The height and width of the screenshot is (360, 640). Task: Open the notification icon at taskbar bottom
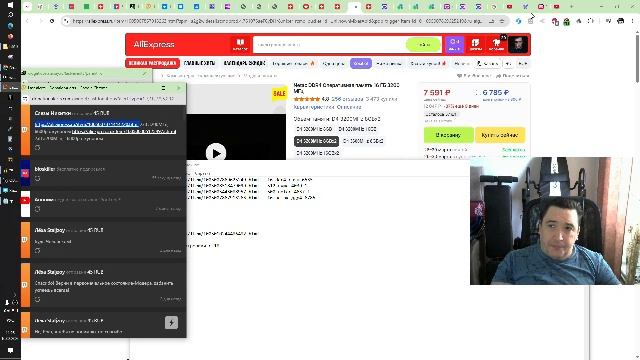[x=10, y=350]
